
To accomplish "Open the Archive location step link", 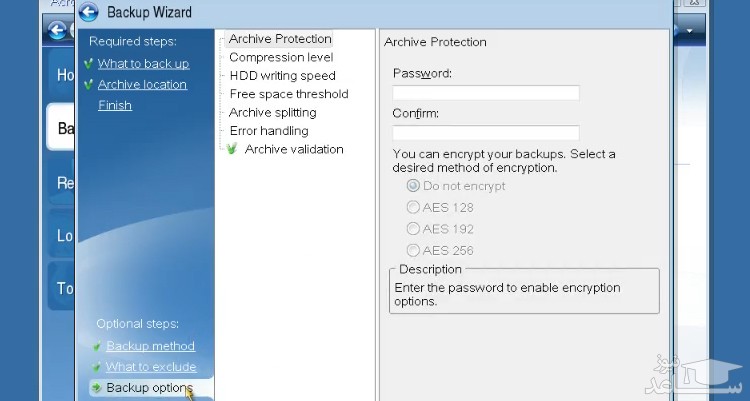I will click(142, 85).
